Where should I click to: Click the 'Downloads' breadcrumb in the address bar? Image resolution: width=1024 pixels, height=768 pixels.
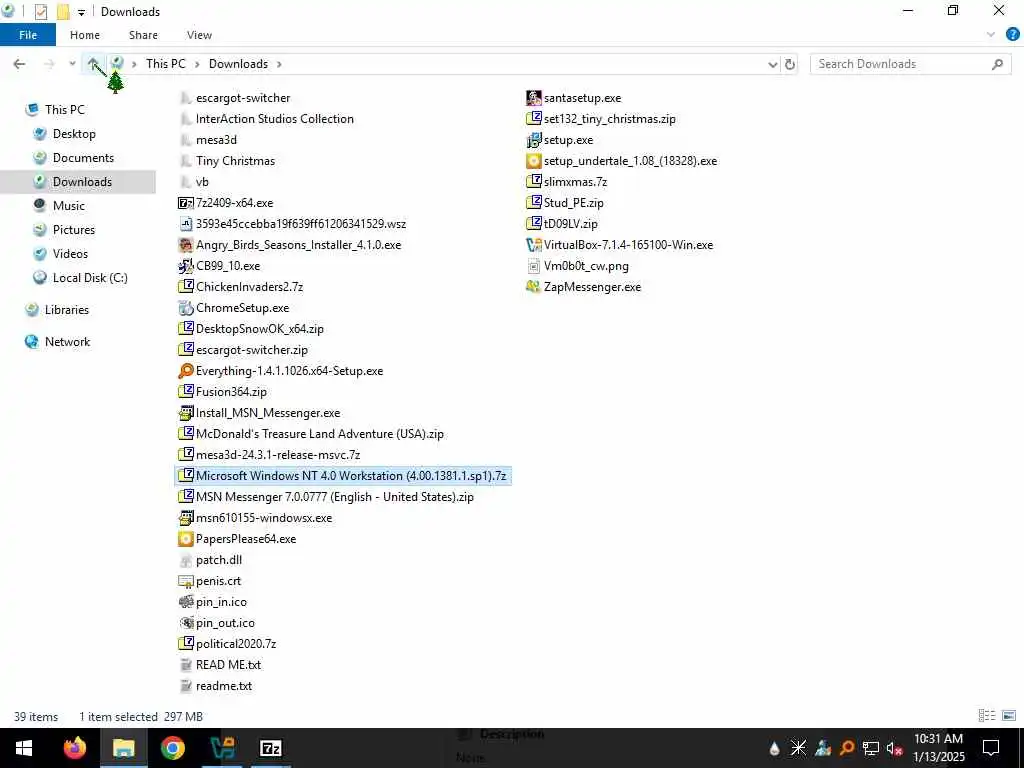coord(238,64)
